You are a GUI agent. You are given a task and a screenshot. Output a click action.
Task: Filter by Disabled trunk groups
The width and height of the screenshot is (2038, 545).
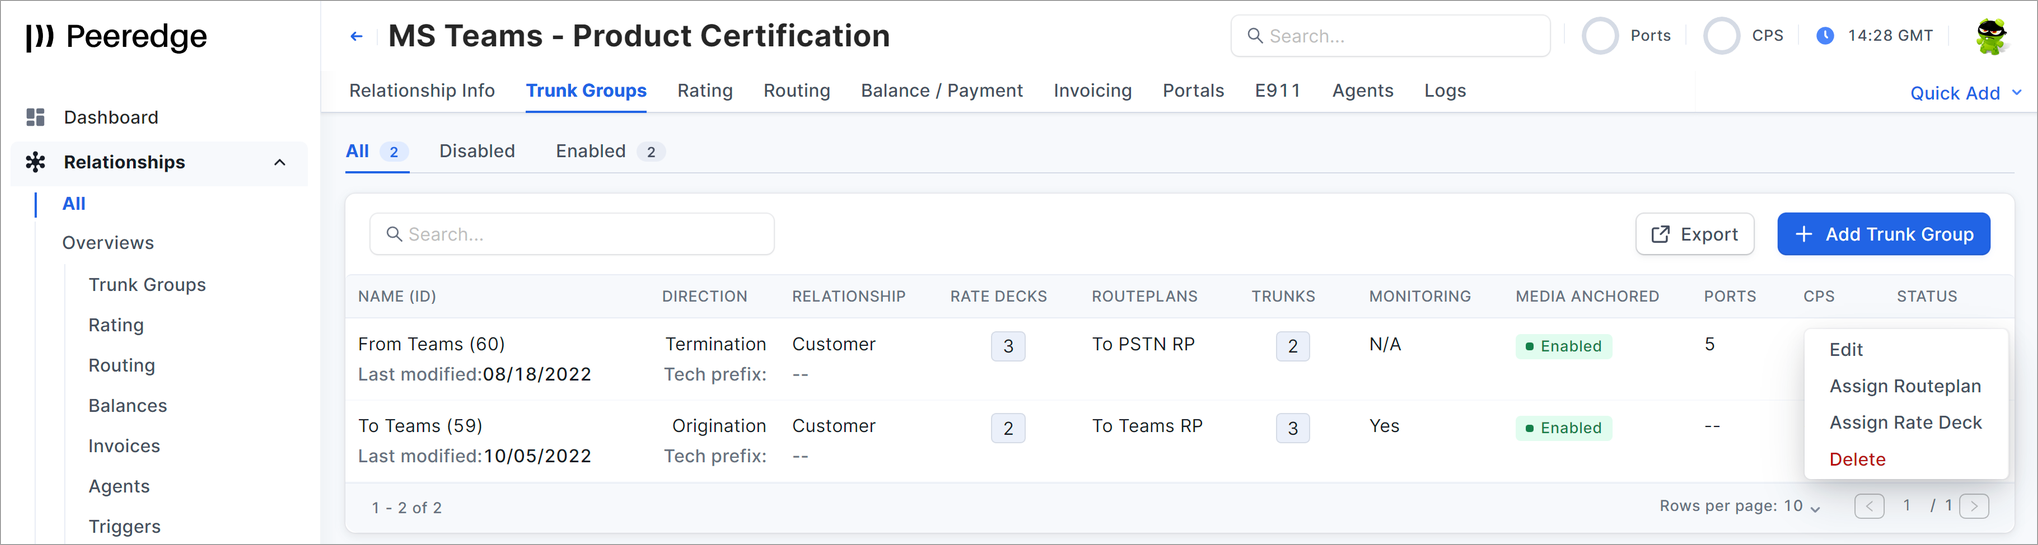[477, 151]
